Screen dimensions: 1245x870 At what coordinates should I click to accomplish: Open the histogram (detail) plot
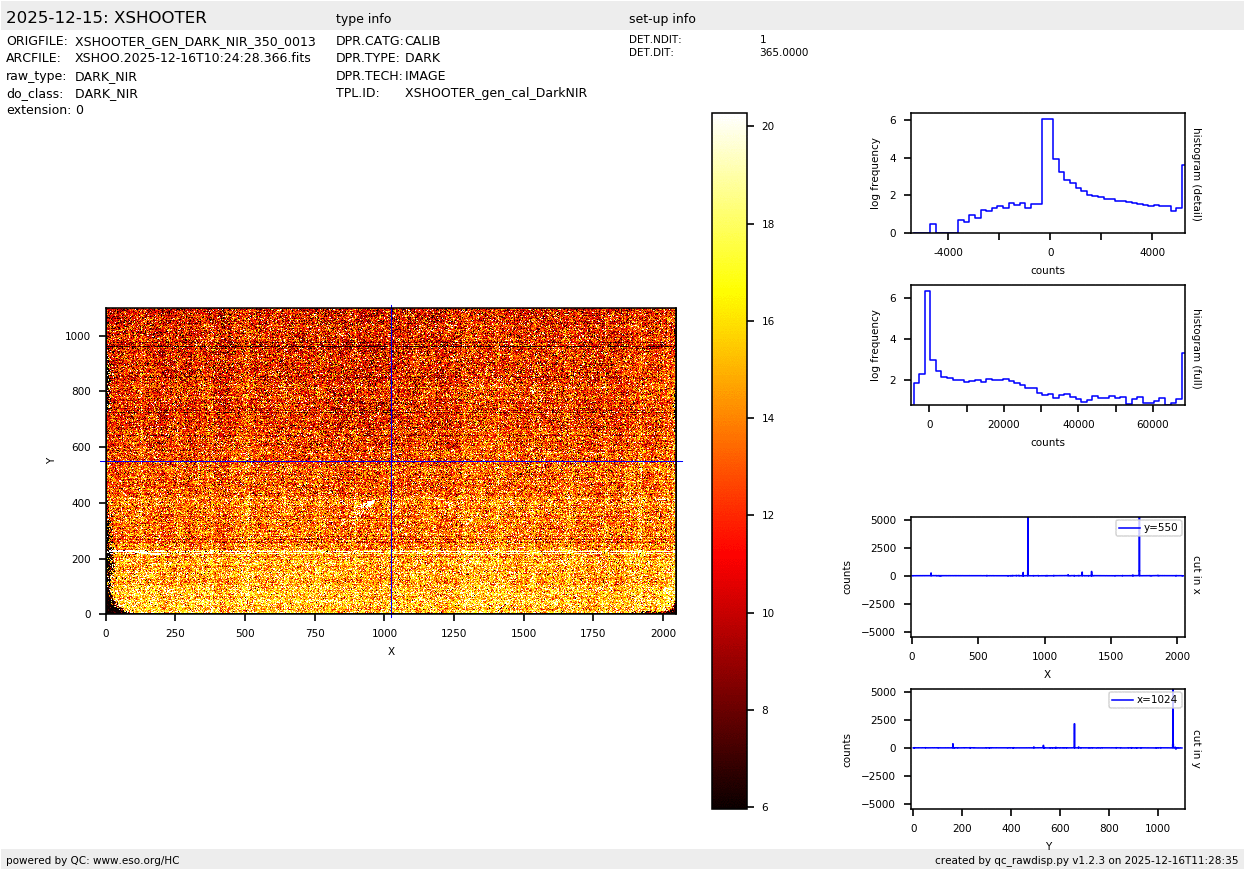tap(1047, 173)
